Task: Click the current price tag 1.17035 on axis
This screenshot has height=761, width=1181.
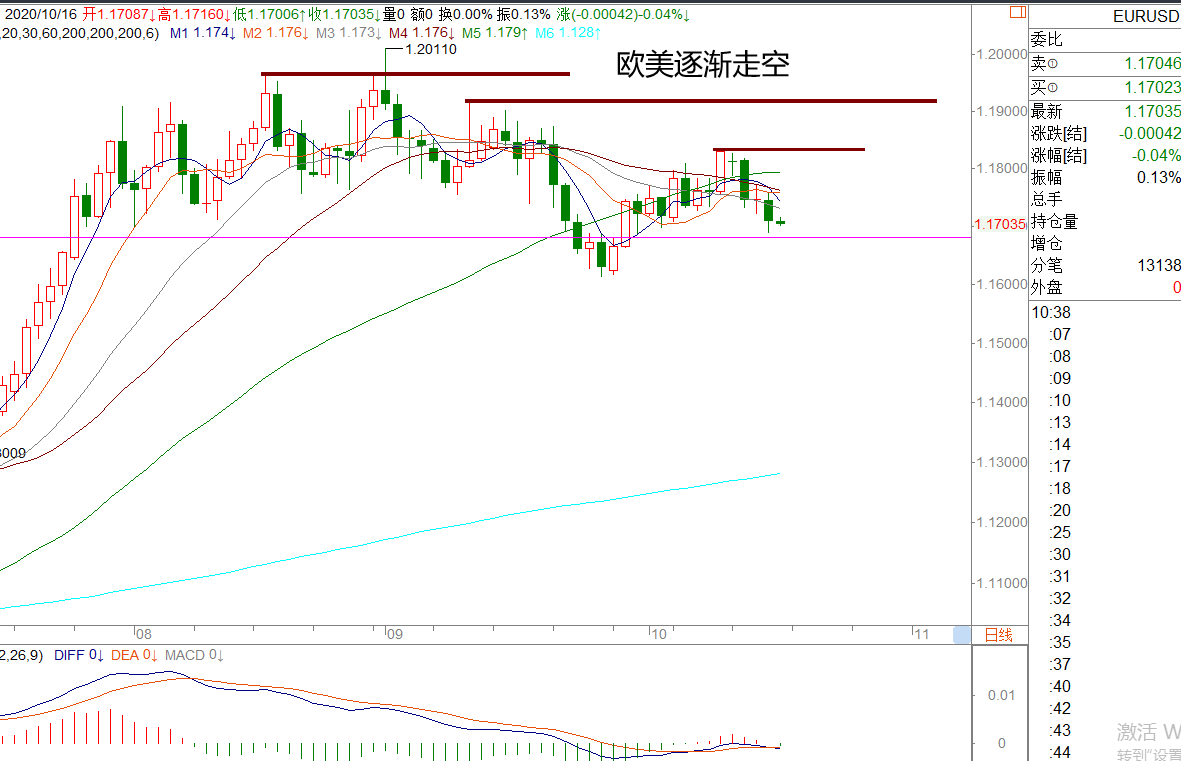Action: (999, 225)
